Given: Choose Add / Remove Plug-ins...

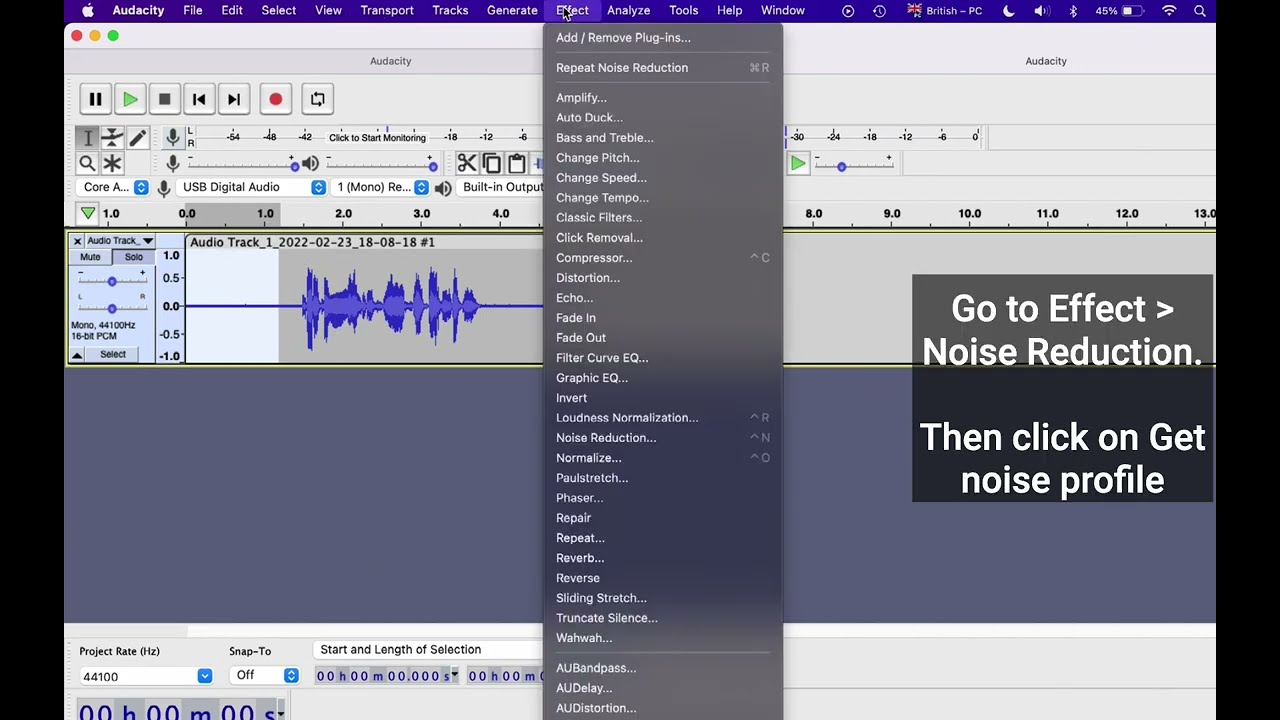Looking at the screenshot, I should [x=662, y=38].
